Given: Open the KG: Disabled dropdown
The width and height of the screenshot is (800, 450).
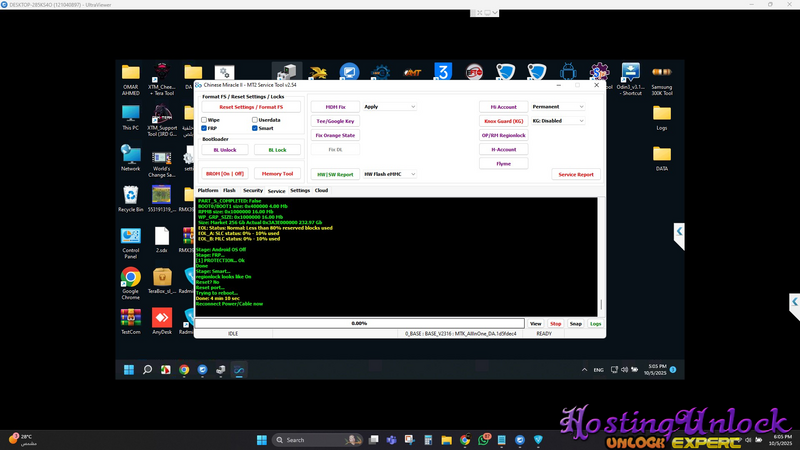Looking at the screenshot, I should (558, 121).
